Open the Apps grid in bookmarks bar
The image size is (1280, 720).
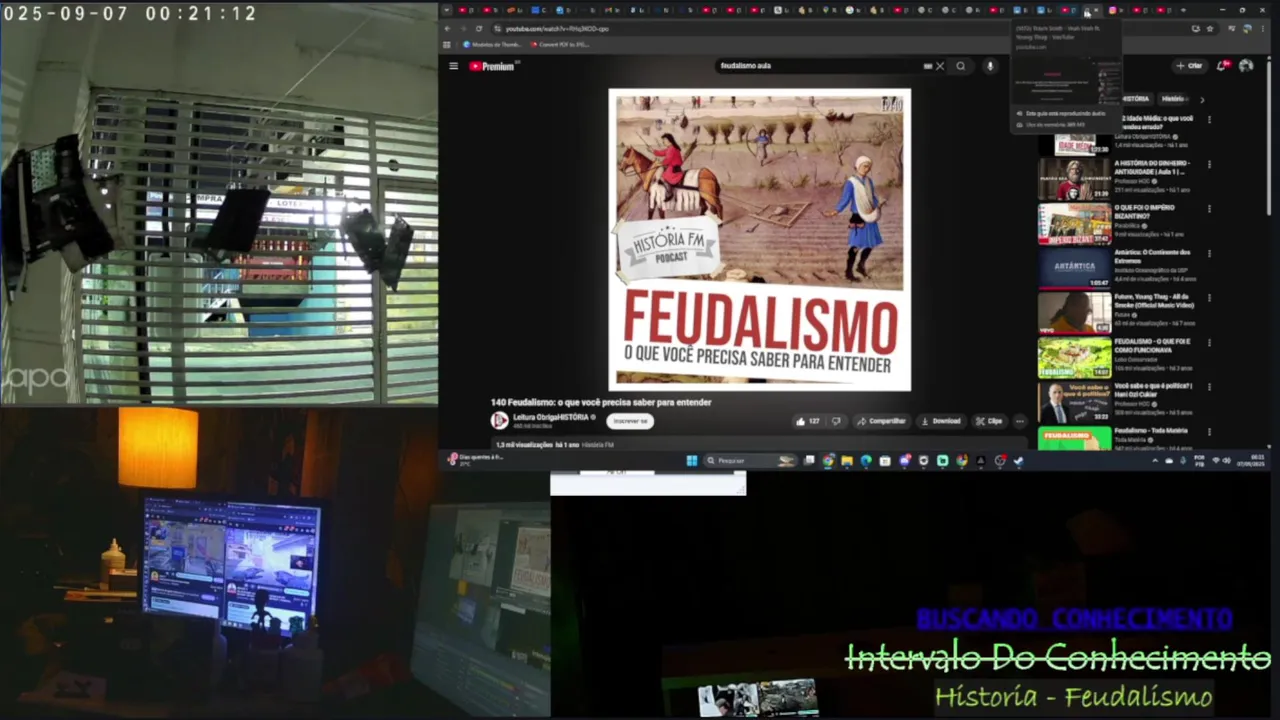(x=449, y=45)
